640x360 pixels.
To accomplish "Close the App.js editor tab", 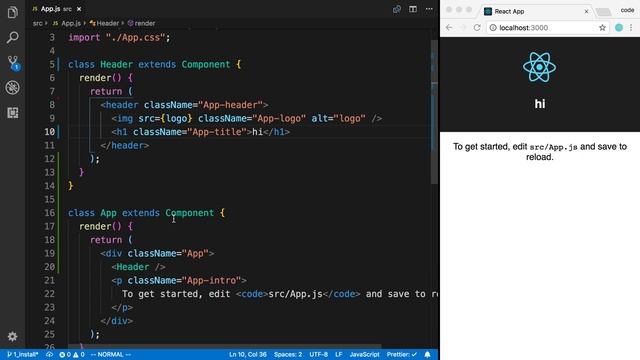I will point(79,9).
